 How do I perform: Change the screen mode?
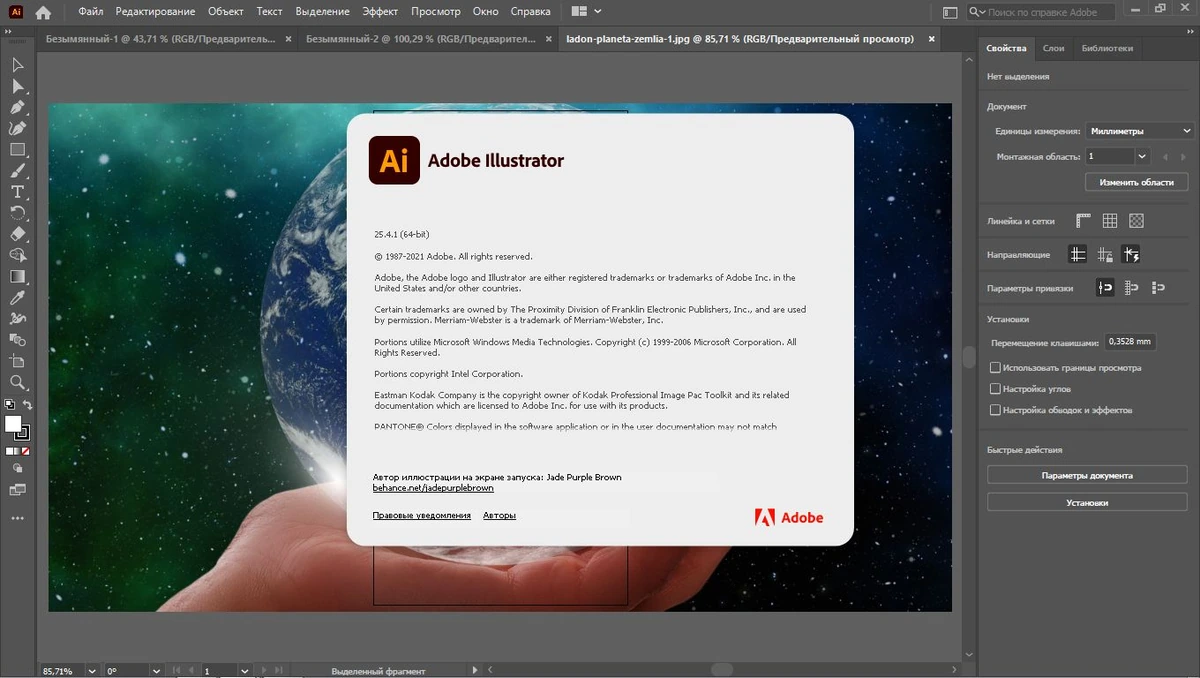point(17,489)
